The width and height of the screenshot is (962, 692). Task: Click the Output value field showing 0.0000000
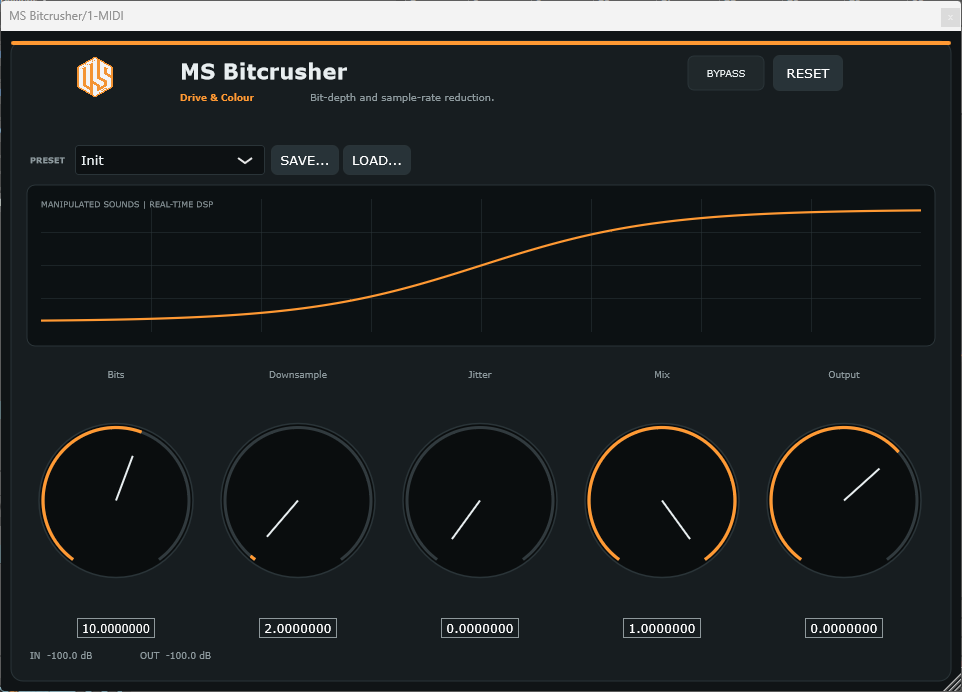click(844, 628)
